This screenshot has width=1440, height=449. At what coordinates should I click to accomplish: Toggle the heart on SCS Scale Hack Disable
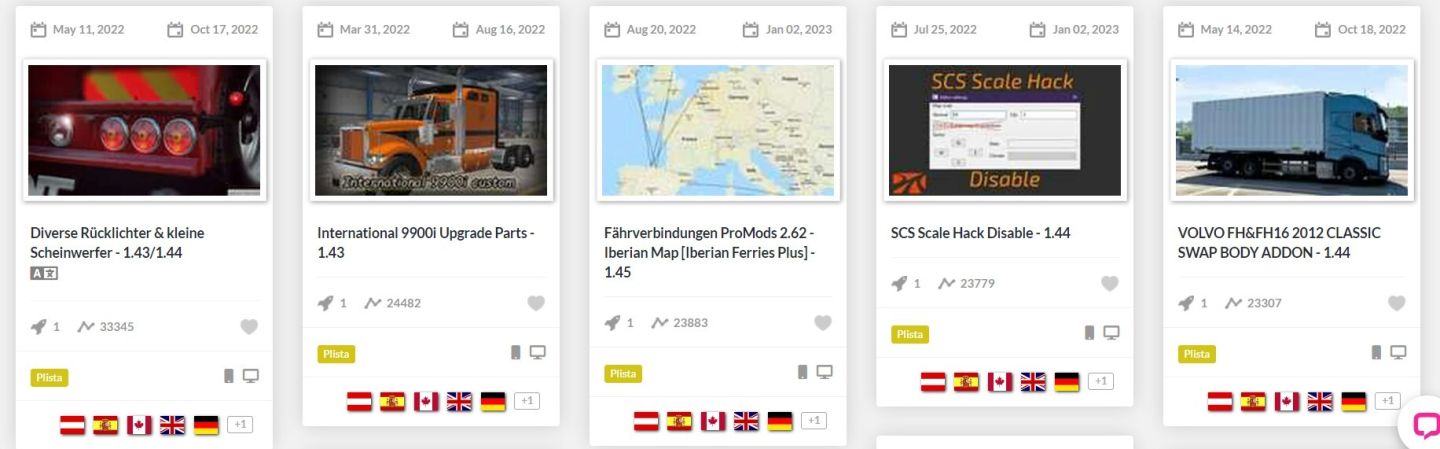click(x=1110, y=283)
